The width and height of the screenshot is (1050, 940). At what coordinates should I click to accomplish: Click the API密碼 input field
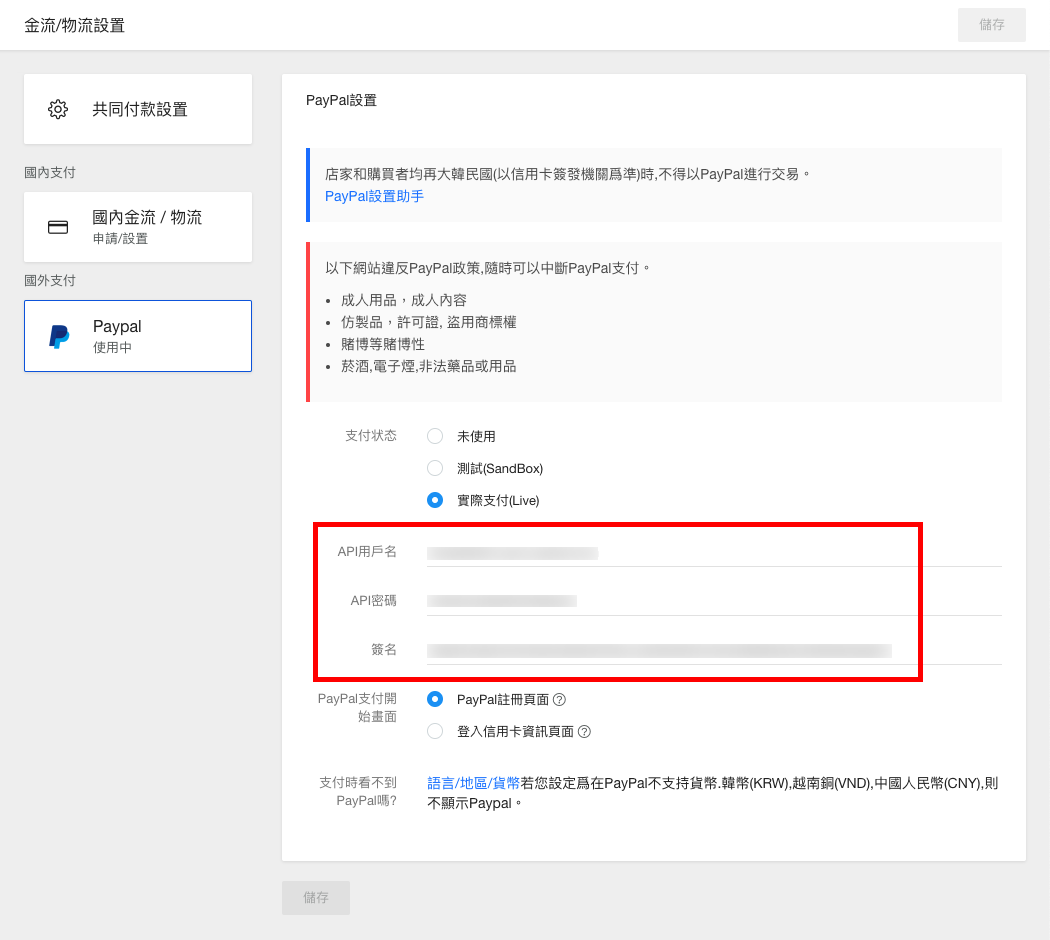pos(714,601)
